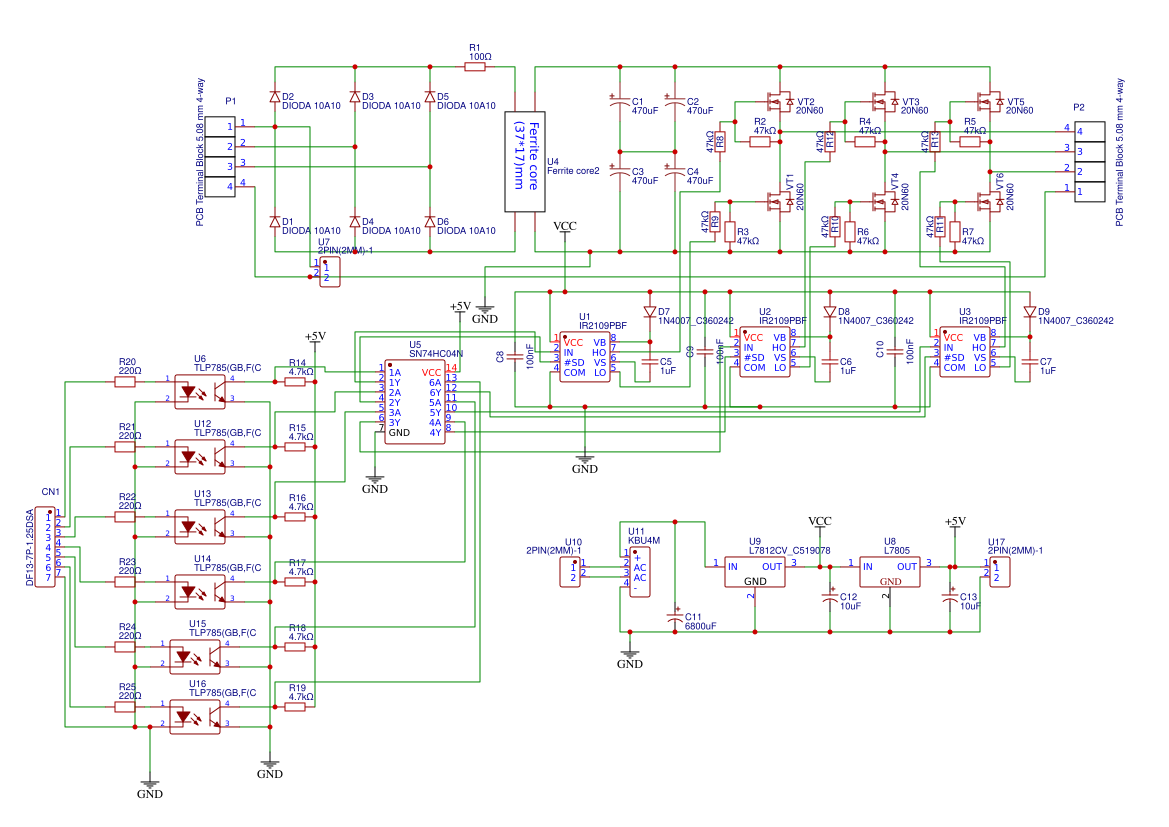Image resolution: width=1169 pixels, height=827 pixels.
Task: Click the CN1 DF13-7P connector symbol
Action: pos(46,546)
